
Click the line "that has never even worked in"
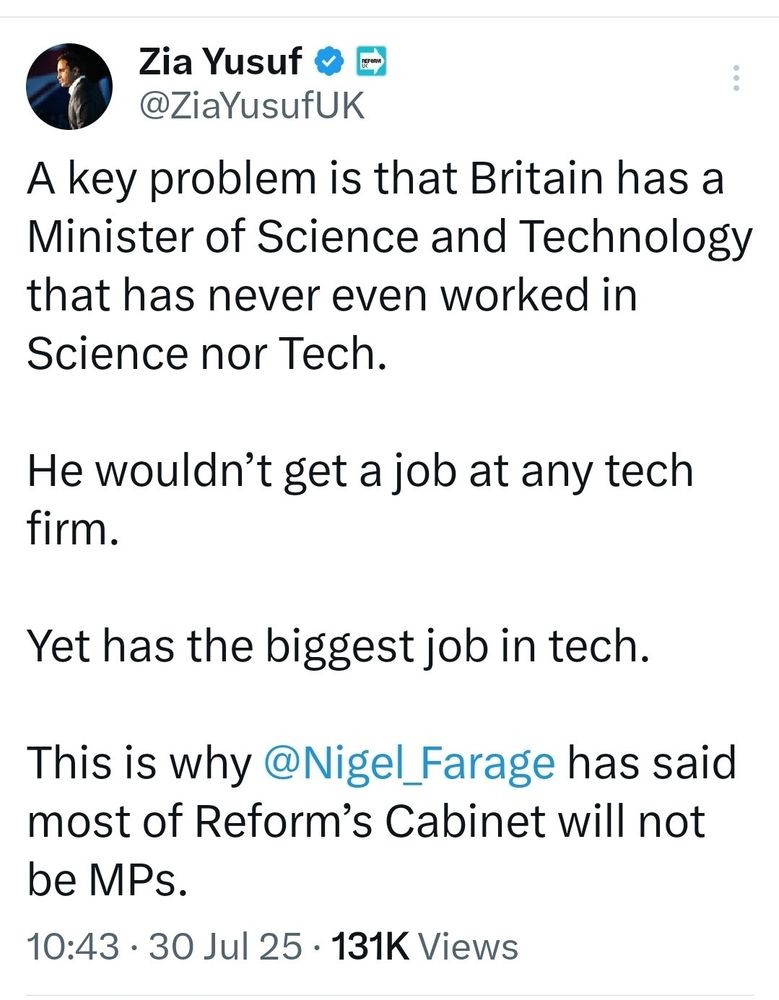point(332,296)
